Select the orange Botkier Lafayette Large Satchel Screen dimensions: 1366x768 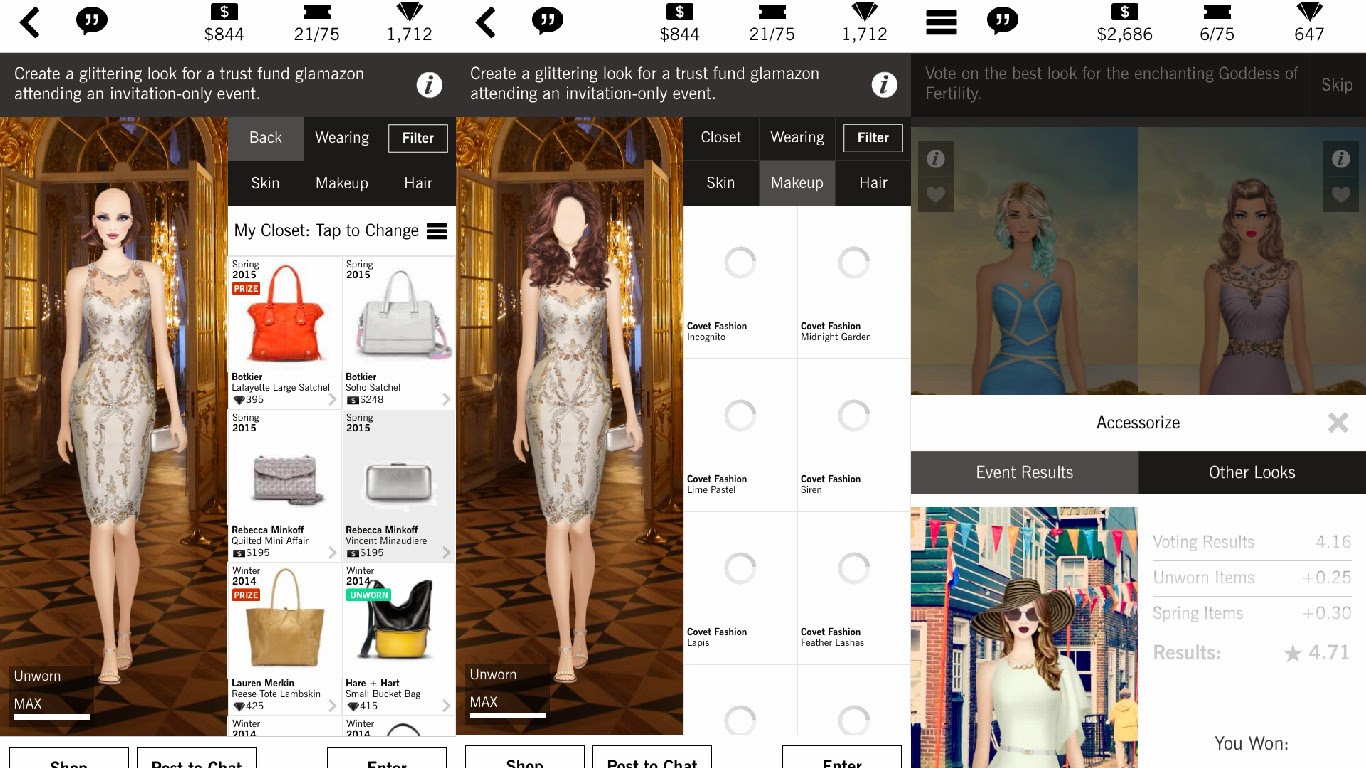coord(285,333)
